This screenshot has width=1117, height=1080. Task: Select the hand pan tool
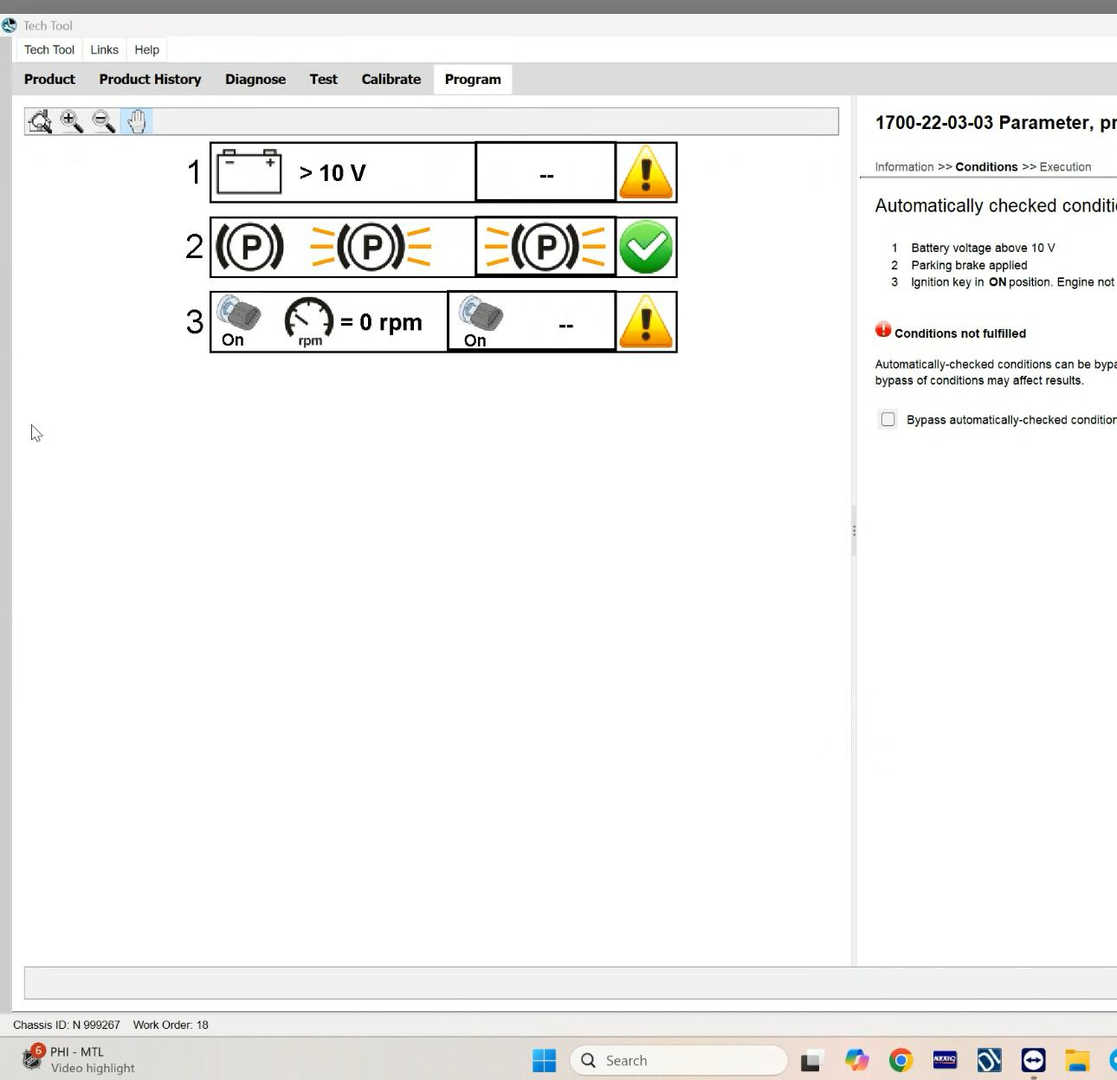(137, 122)
